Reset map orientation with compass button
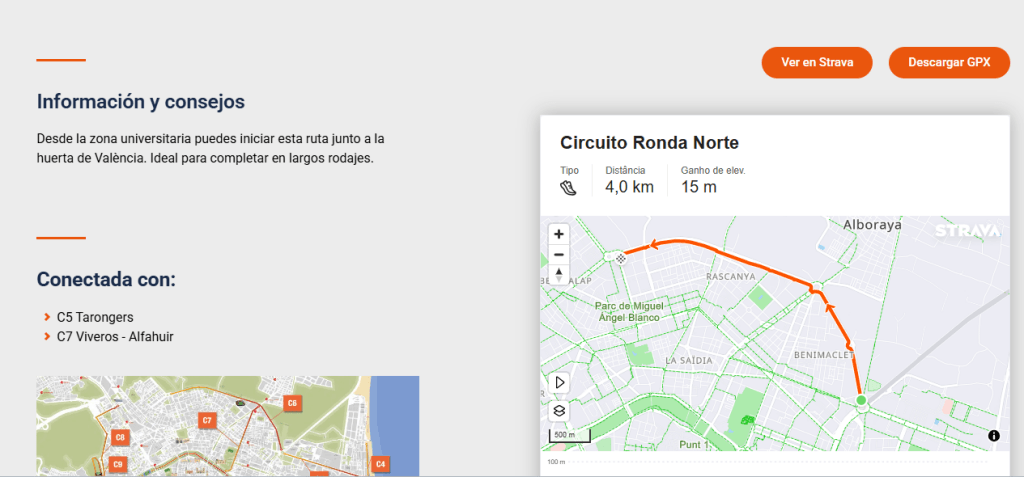 pos(558,274)
